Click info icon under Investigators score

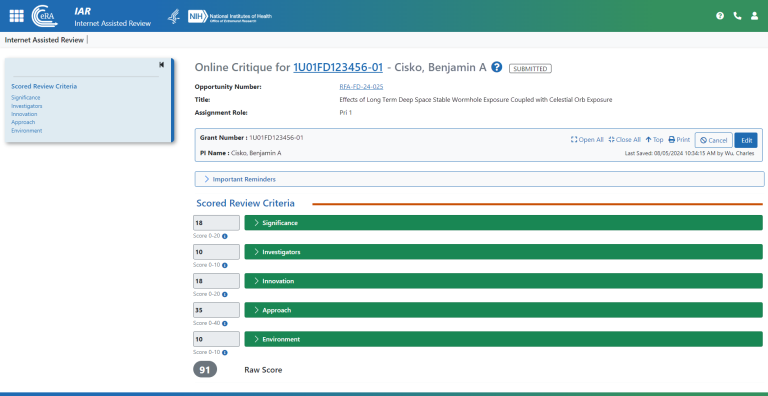coord(225,265)
